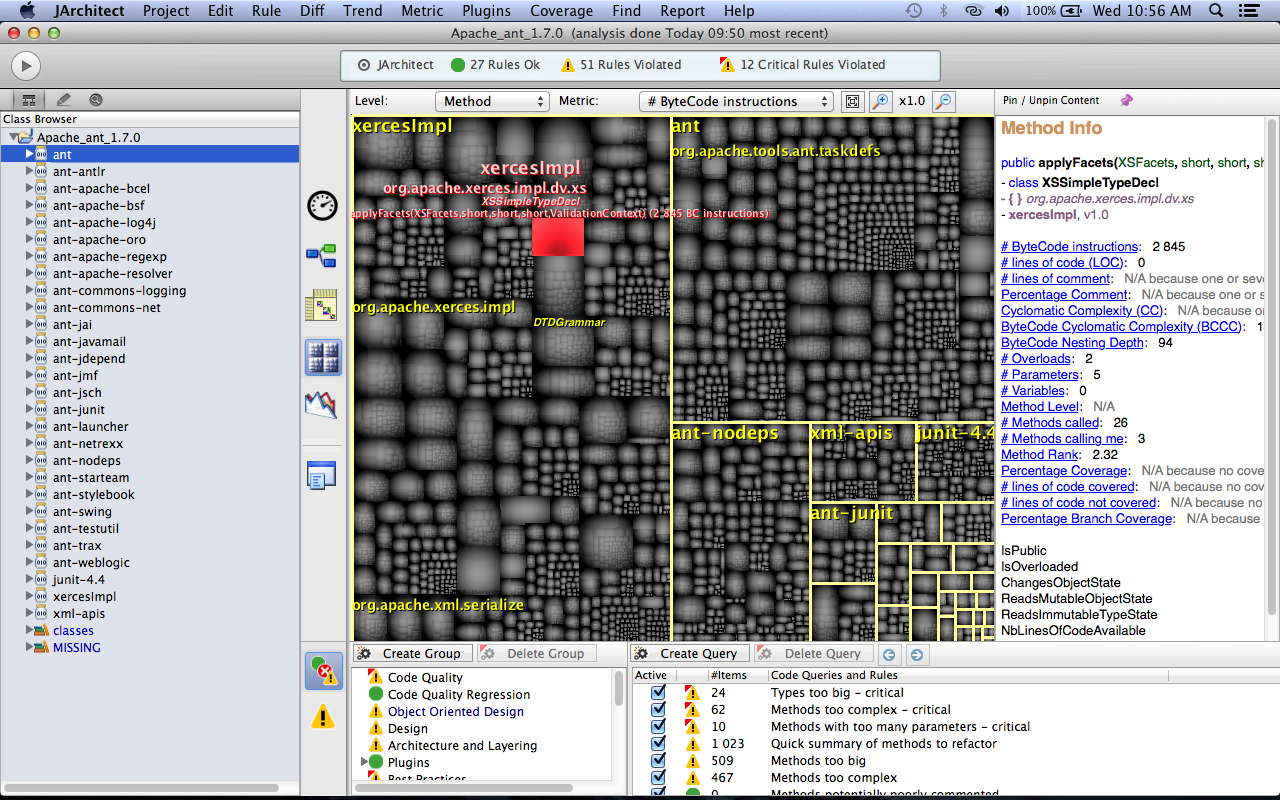Click the ant-jai jar icon

tap(42, 325)
